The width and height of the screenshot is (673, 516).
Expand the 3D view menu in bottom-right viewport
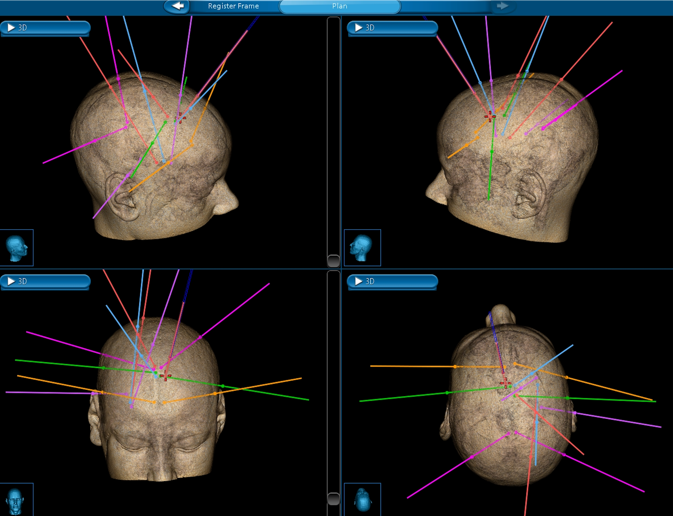[x=391, y=282]
